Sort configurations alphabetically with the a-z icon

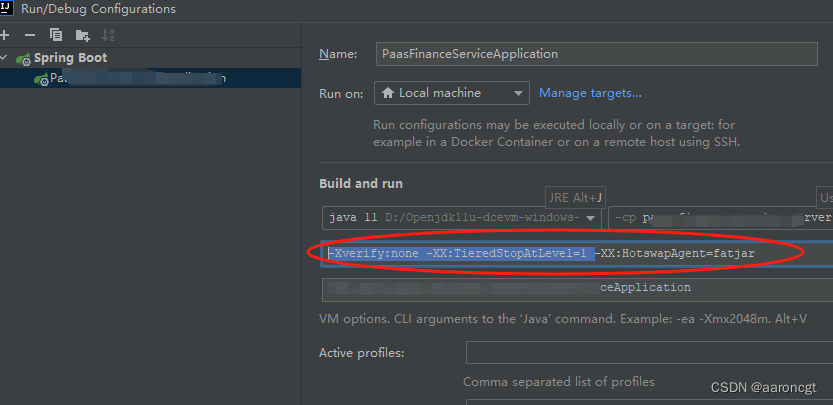click(108, 36)
